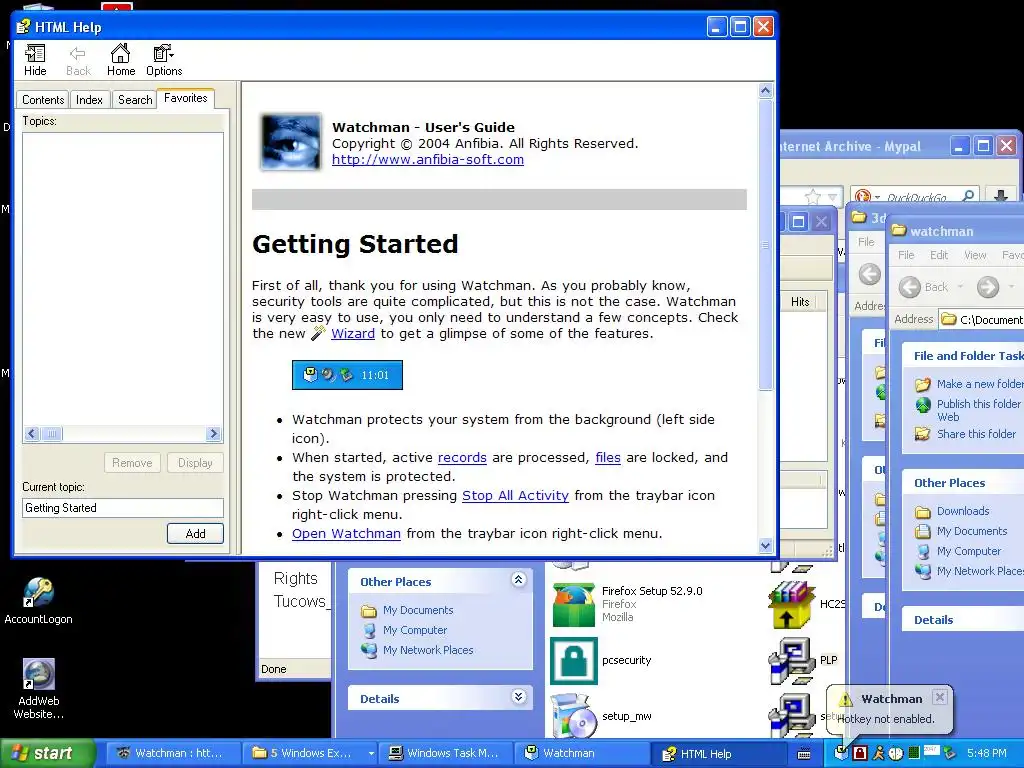Open Edit menu in watchman folder window
The width and height of the screenshot is (1024, 768).
click(939, 255)
